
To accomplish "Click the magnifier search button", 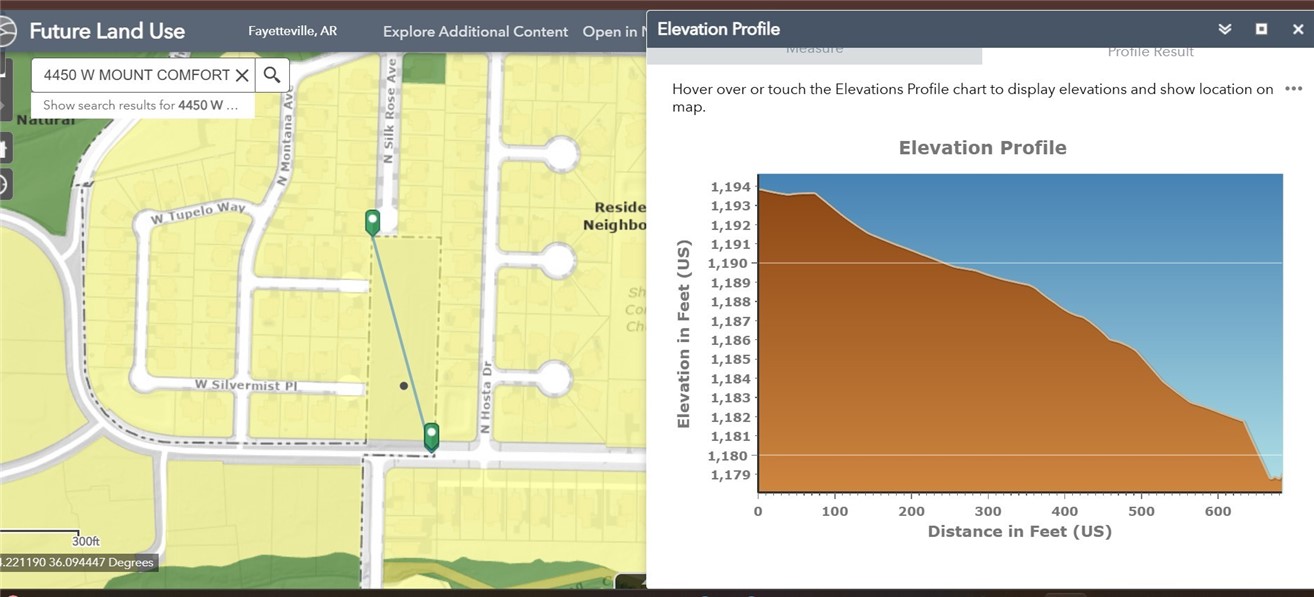I will [x=272, y=75].
